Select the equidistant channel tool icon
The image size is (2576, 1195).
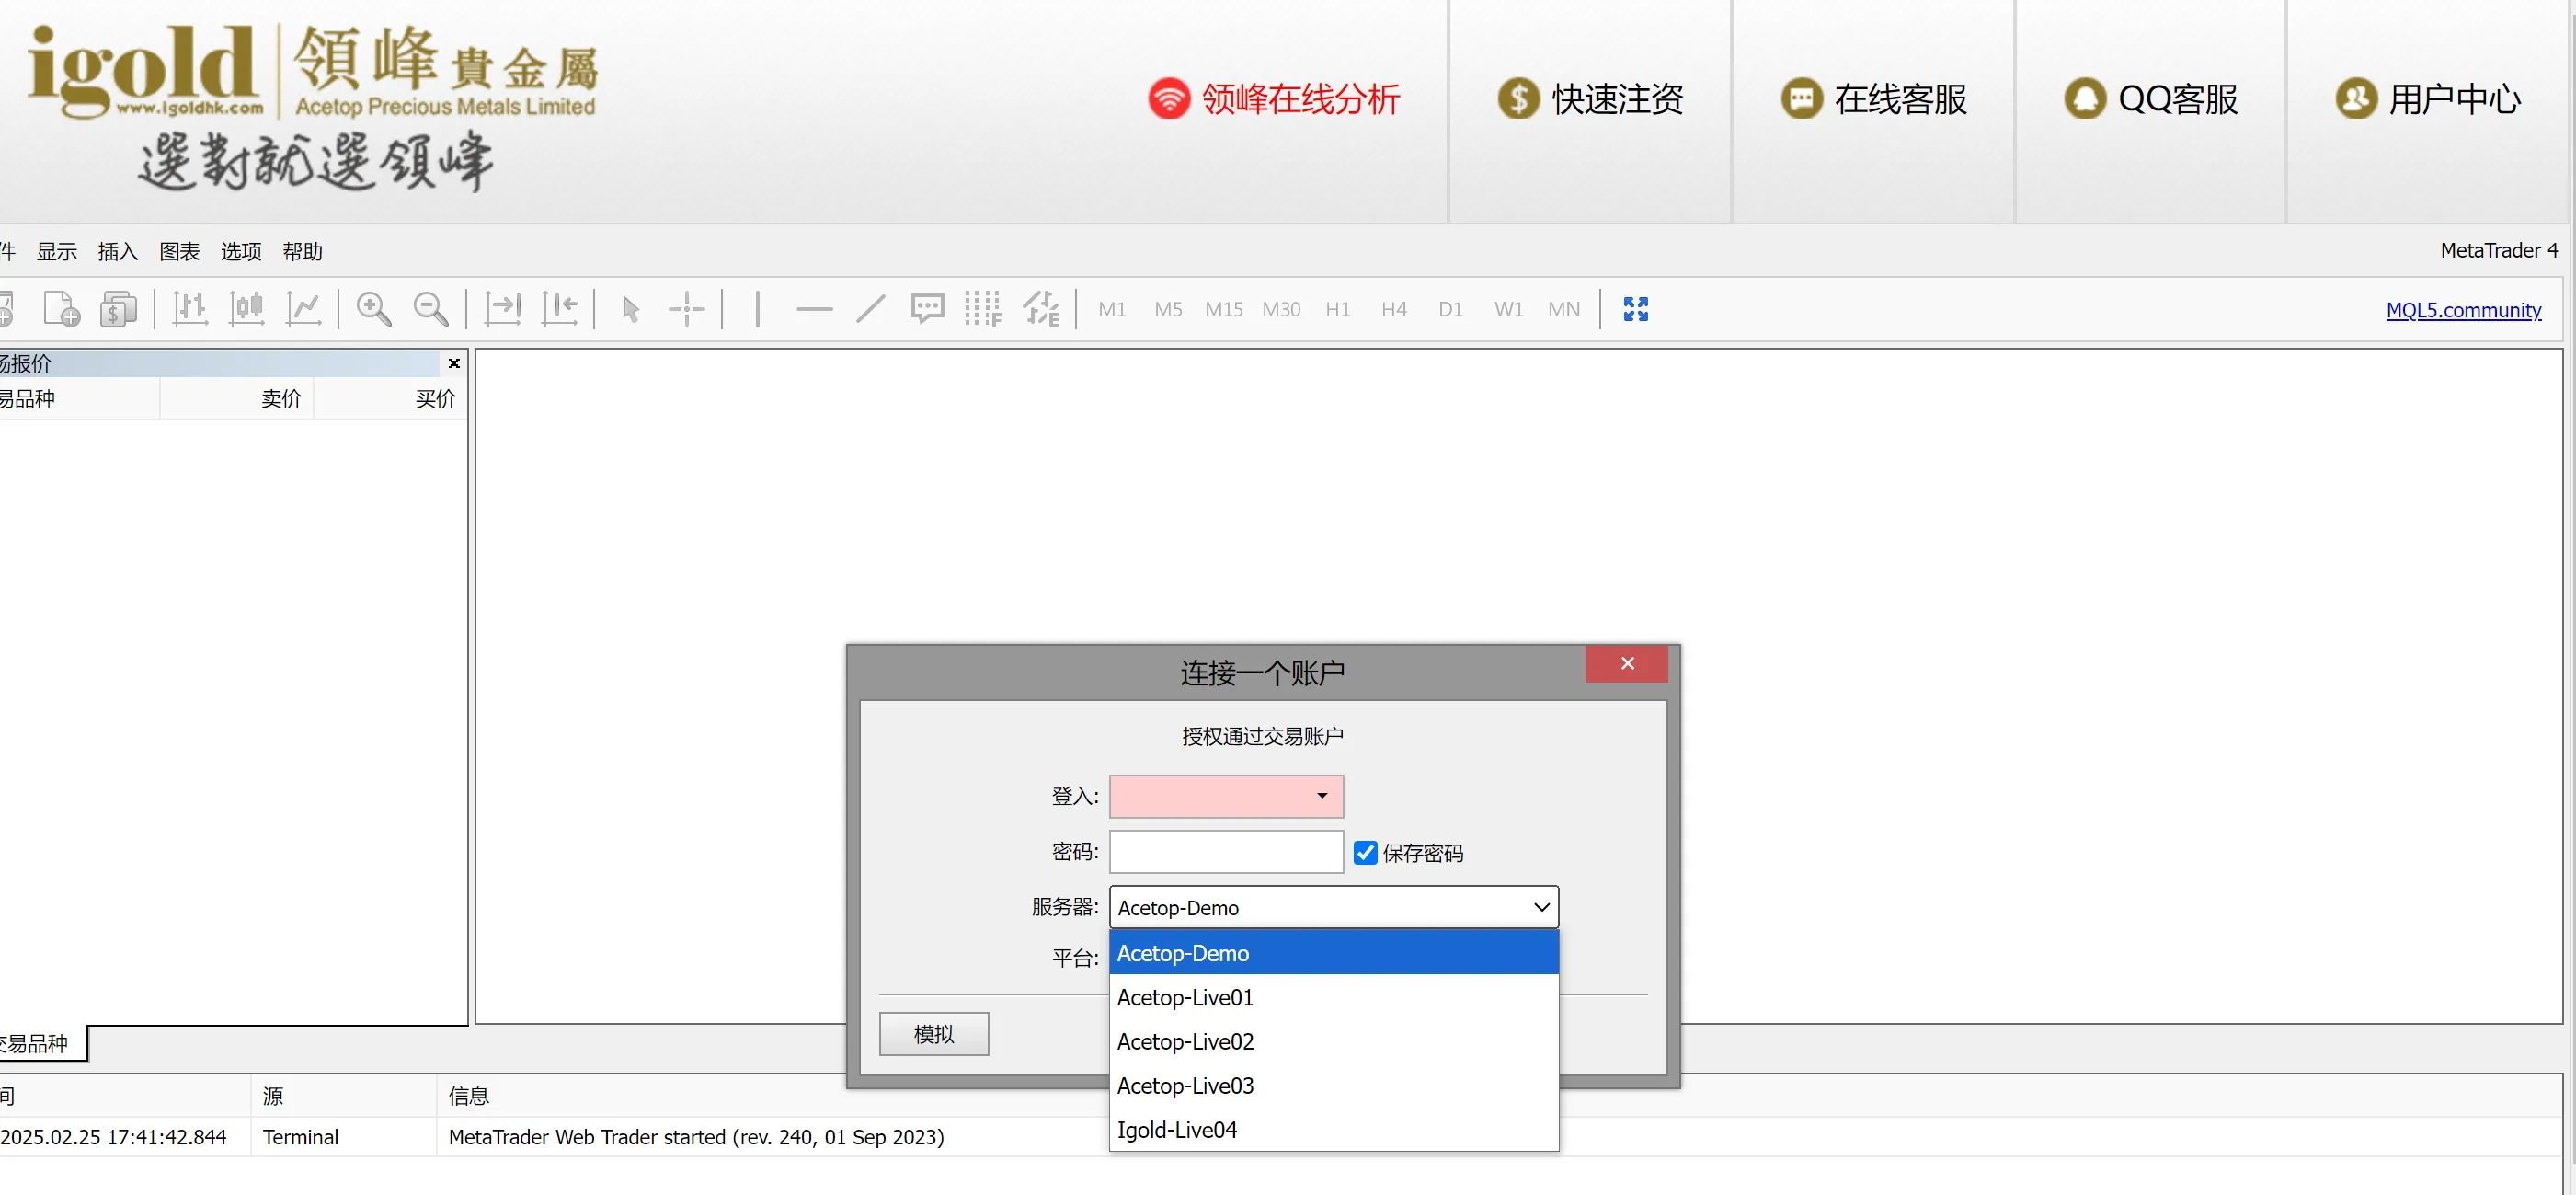point(1041,309)
